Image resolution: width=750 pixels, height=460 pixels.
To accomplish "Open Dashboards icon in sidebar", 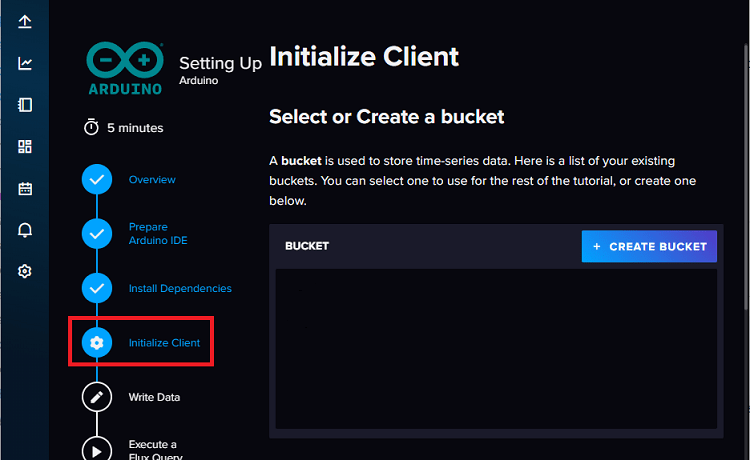I will pos(25,147).
